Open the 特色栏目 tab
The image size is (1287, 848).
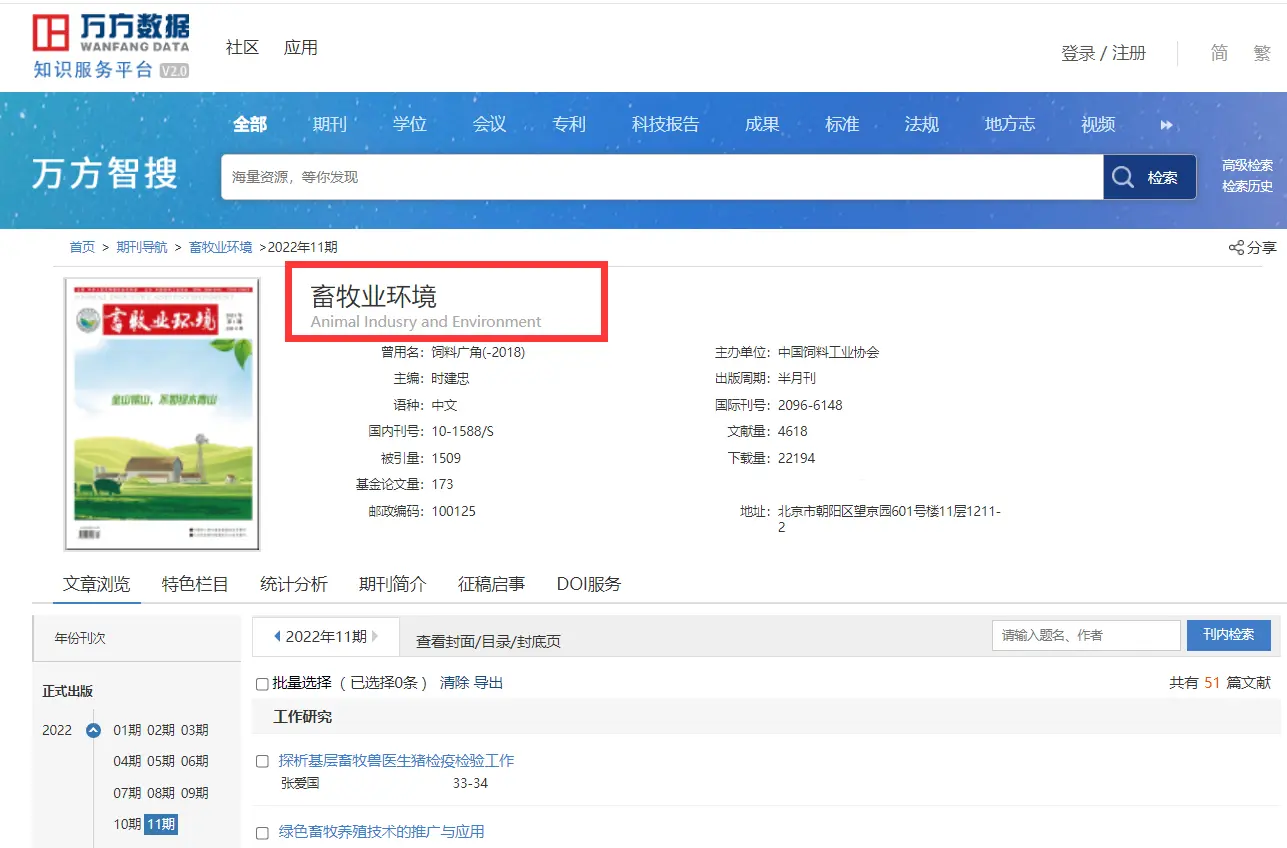[196, 584]
